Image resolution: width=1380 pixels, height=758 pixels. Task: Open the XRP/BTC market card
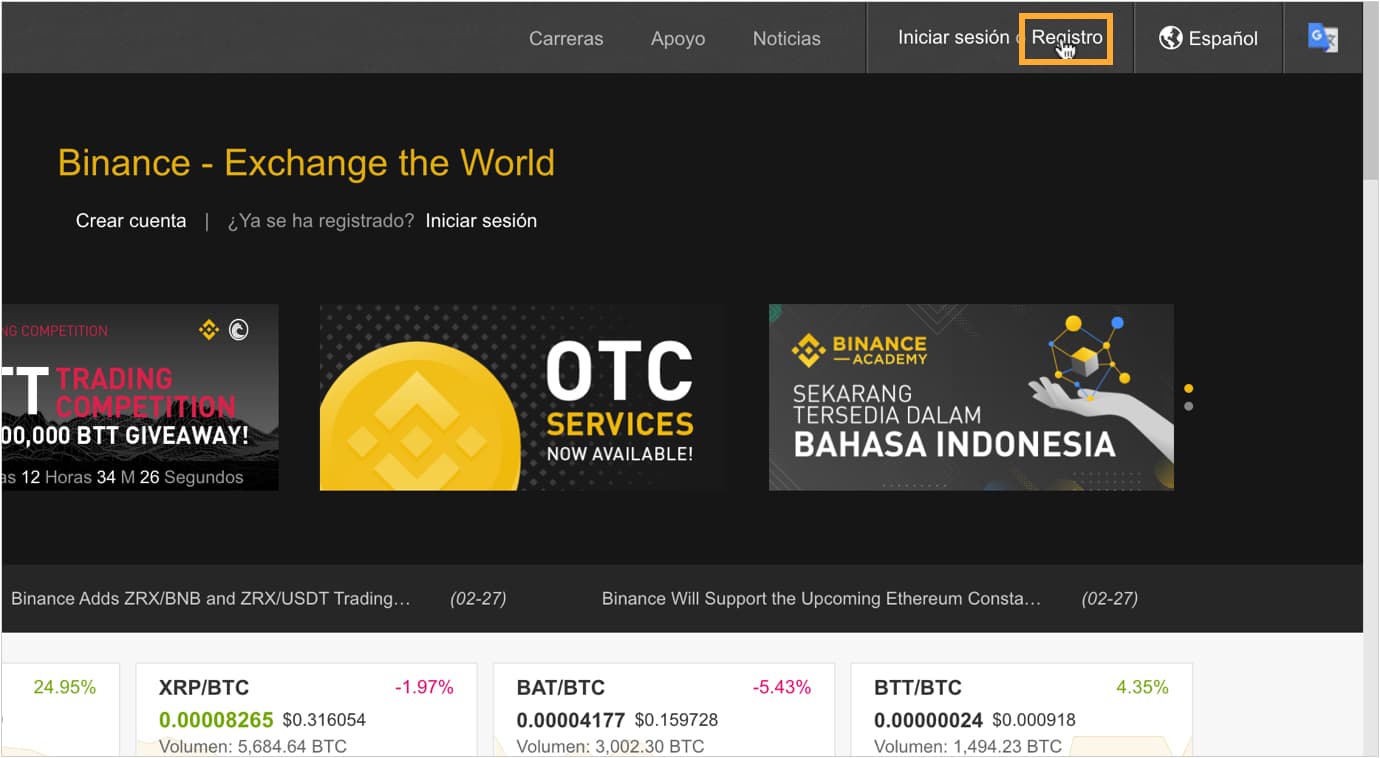(306, 710)
